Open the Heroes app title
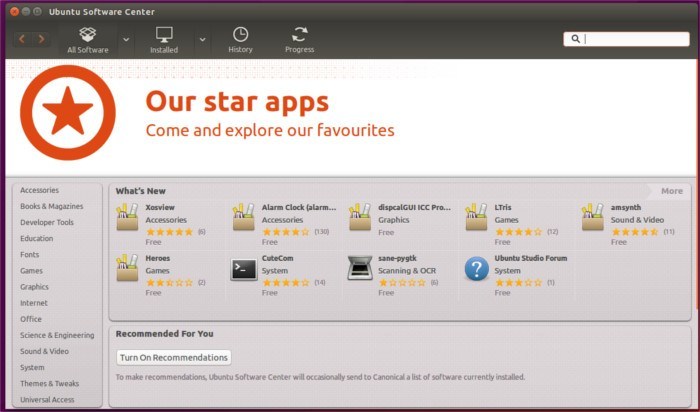Screen dimensions: 700x412 click(158, 258)
